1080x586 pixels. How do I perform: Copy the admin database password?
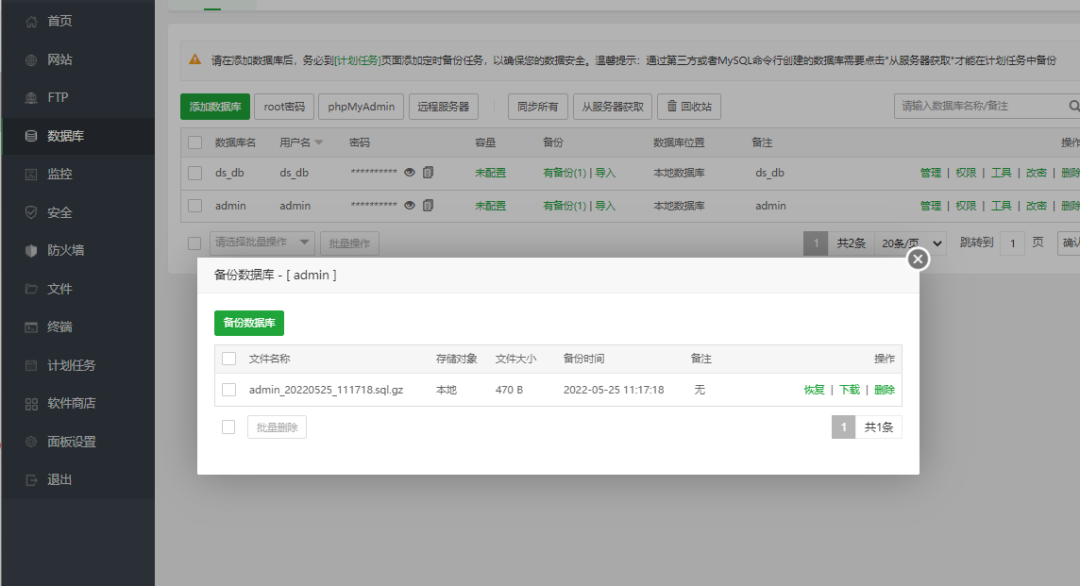coord(429,205)
